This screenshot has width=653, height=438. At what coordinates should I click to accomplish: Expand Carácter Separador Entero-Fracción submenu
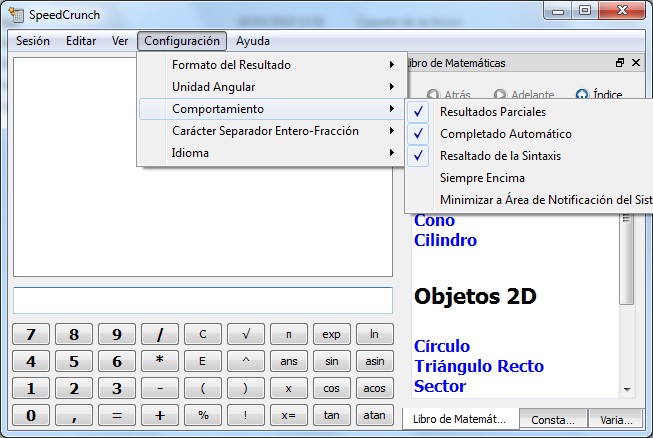pyautogui.click(x=272, y=131)
